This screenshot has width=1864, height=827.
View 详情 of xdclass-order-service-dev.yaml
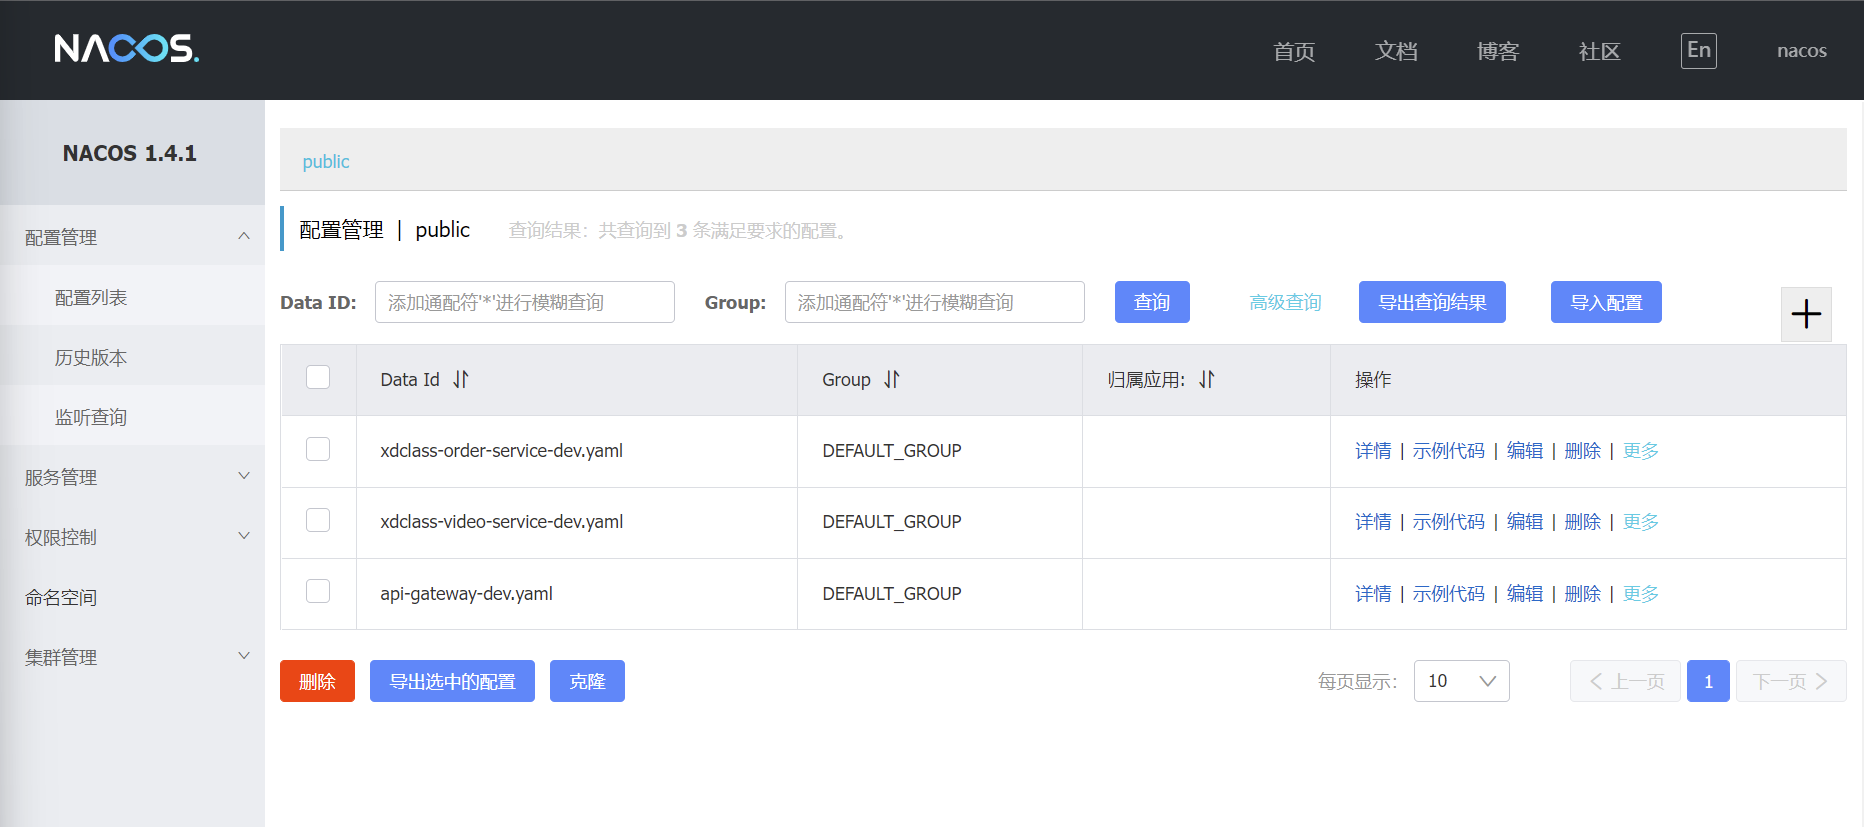(1373, 451)
